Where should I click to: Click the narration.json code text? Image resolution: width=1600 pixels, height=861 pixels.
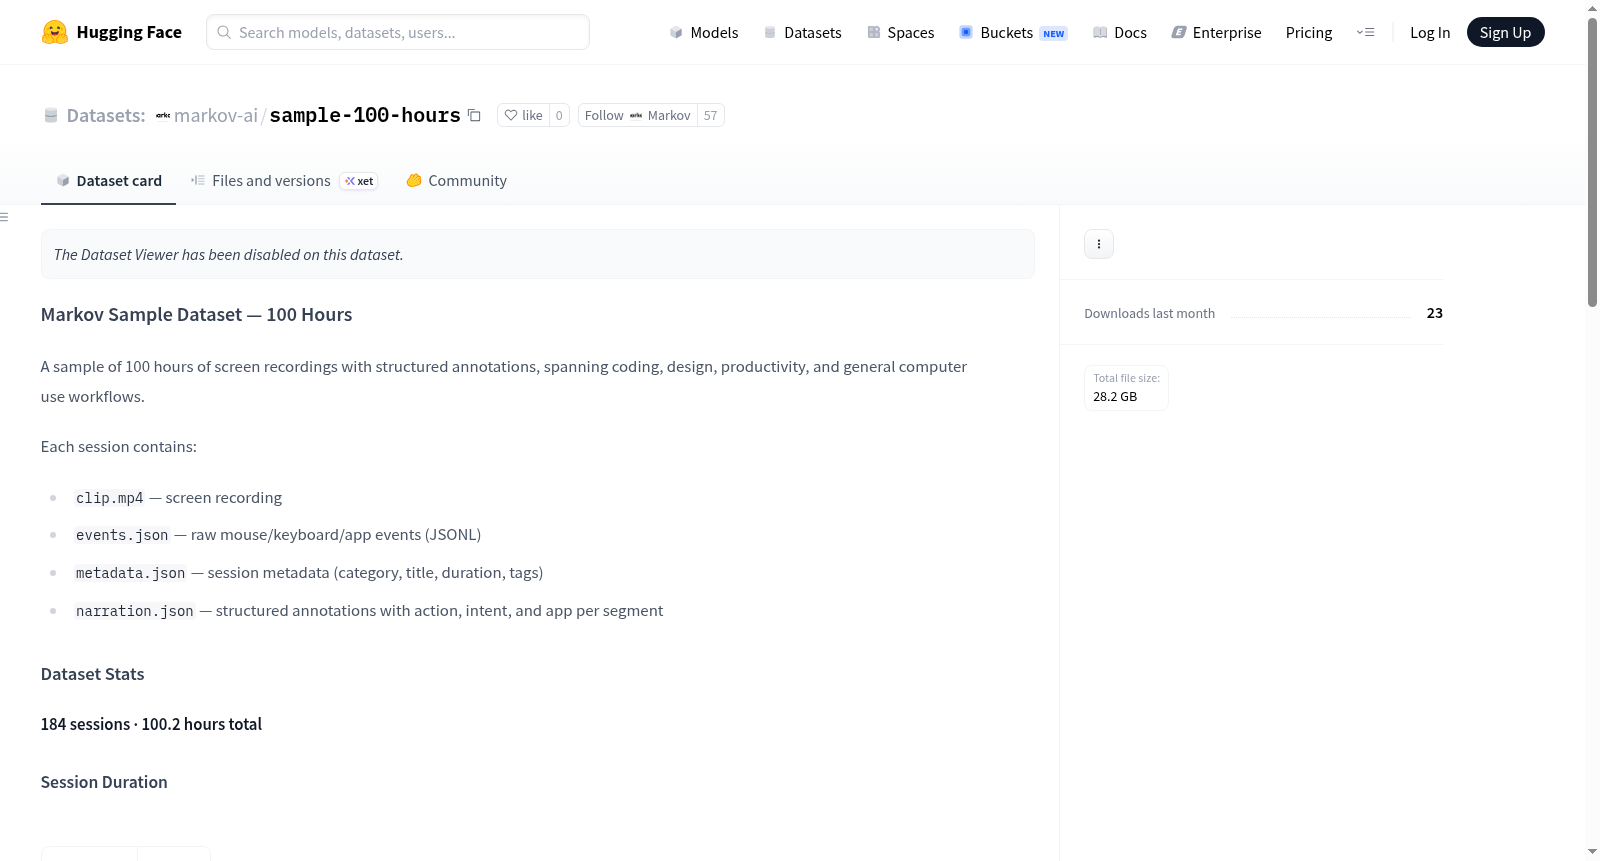pyautogui.click(x=135, y=611)
